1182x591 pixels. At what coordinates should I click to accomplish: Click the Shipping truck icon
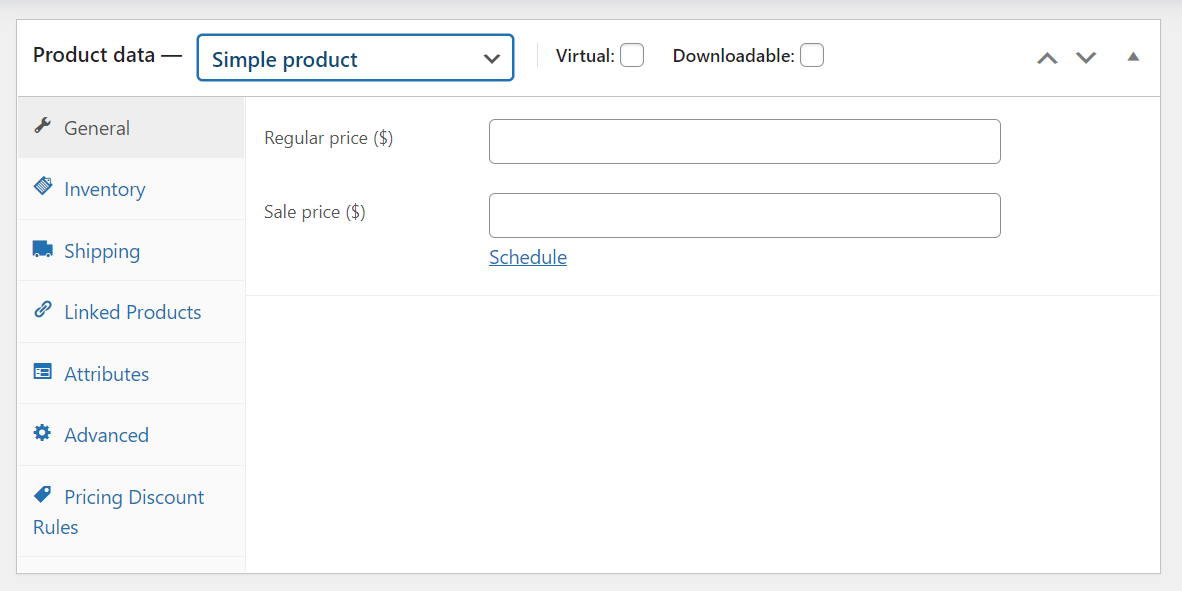click(42, 249)
